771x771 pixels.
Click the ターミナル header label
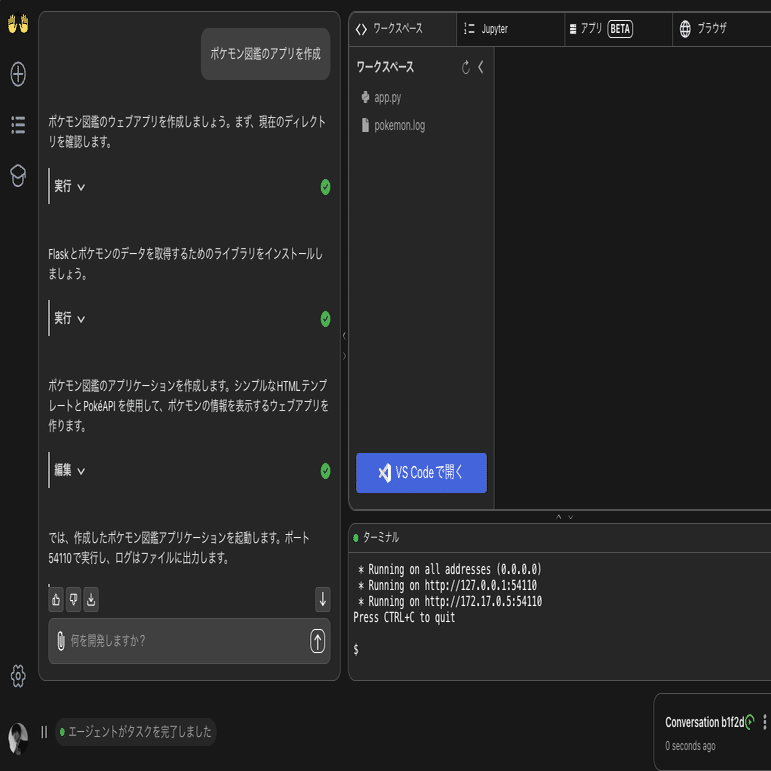click(x=381, y=537)
